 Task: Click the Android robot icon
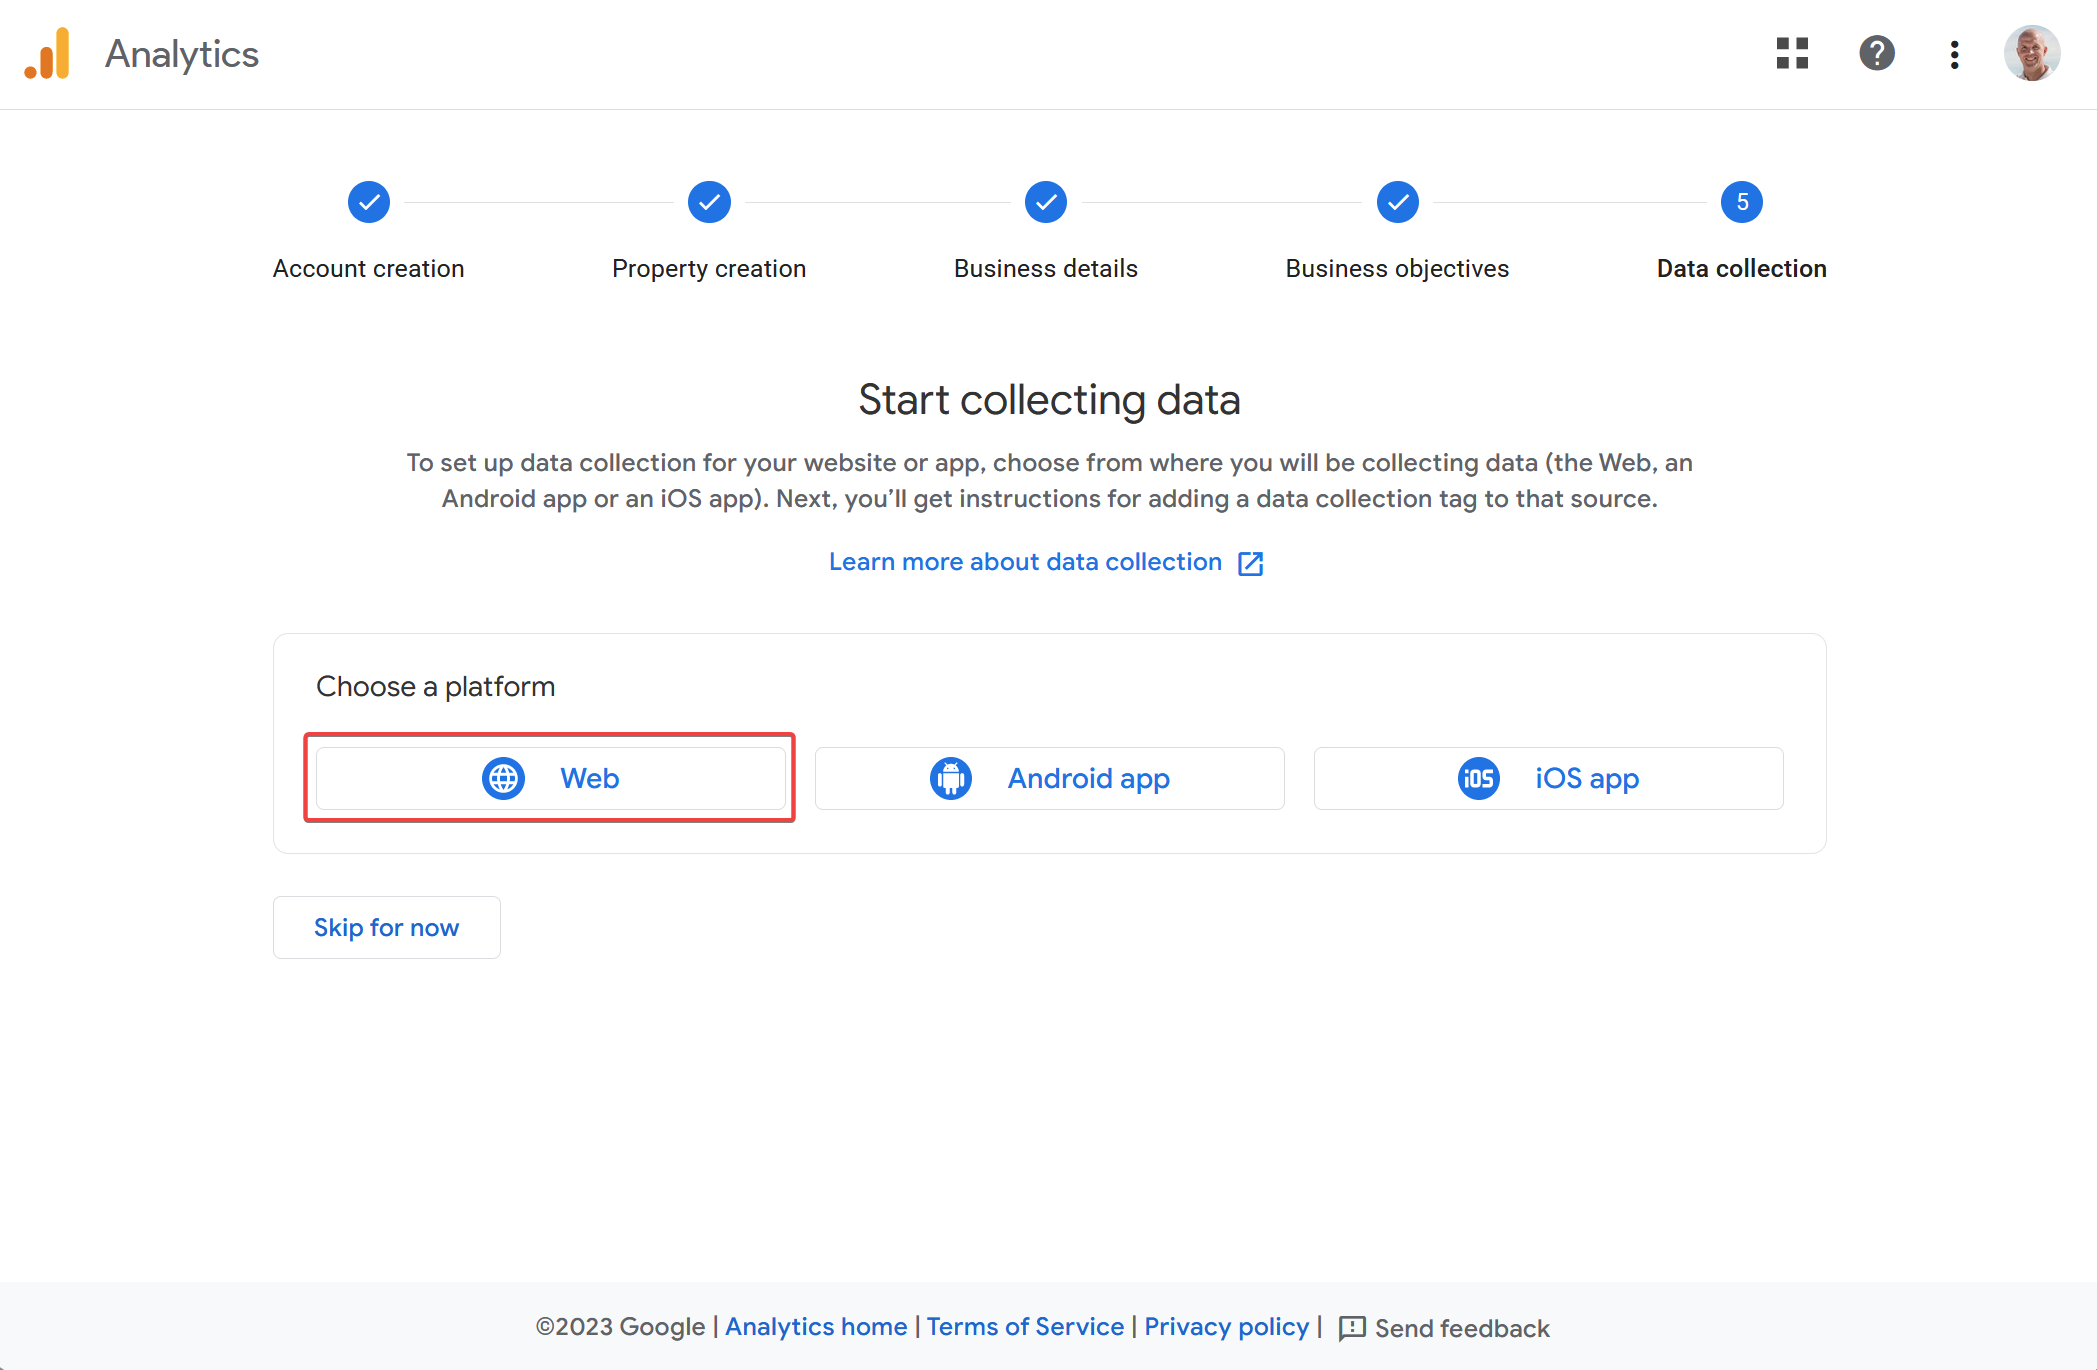(x=950, y=779)
